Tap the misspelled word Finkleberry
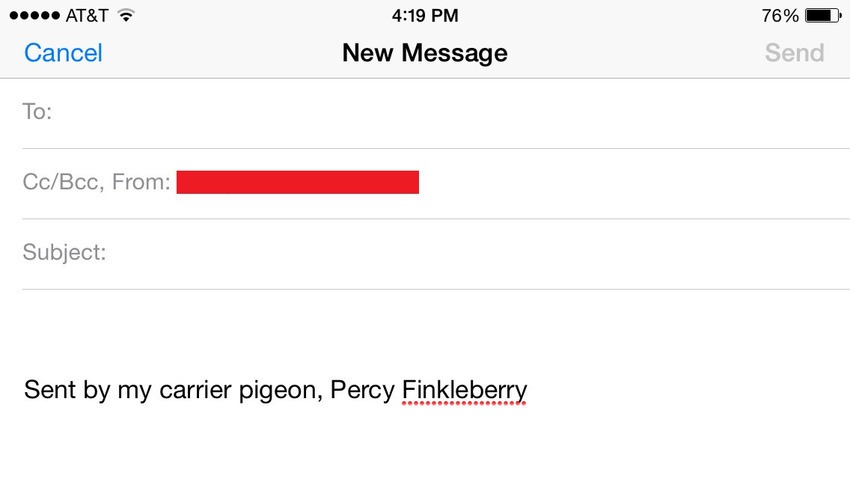 pyautogui.click(x=464, y=391)
